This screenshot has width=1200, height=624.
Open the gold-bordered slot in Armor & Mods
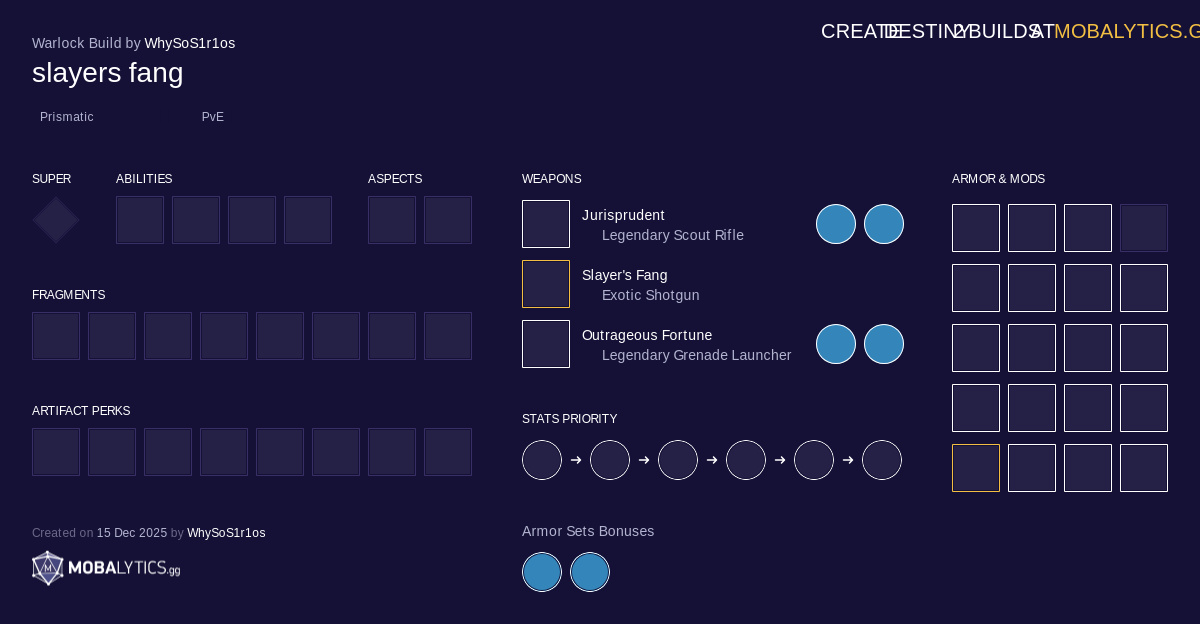click(x=976, y=468)
